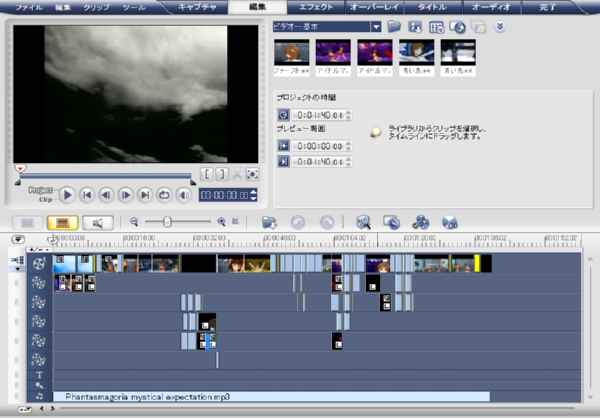The width and height of the screenshot is (600, 418).
Task: Go to the エフェクト step tab
Action: (316, 7)
